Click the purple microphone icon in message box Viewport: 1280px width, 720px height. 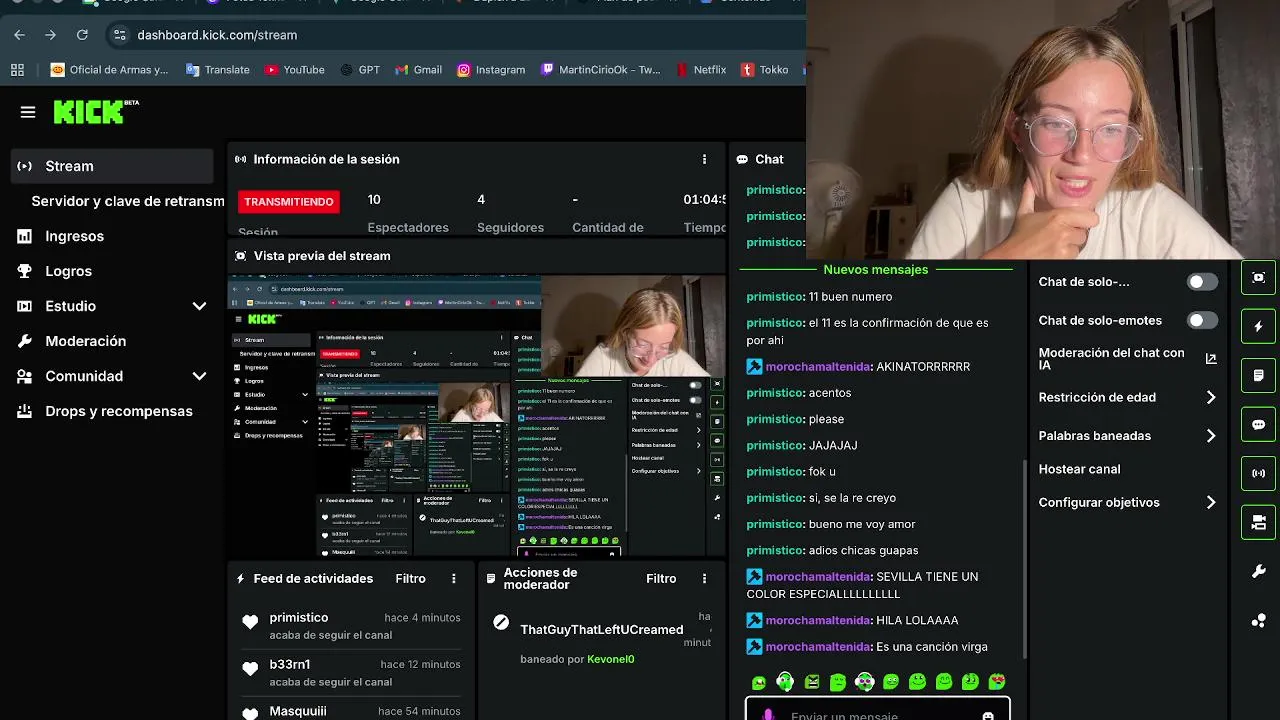[768, 716]
